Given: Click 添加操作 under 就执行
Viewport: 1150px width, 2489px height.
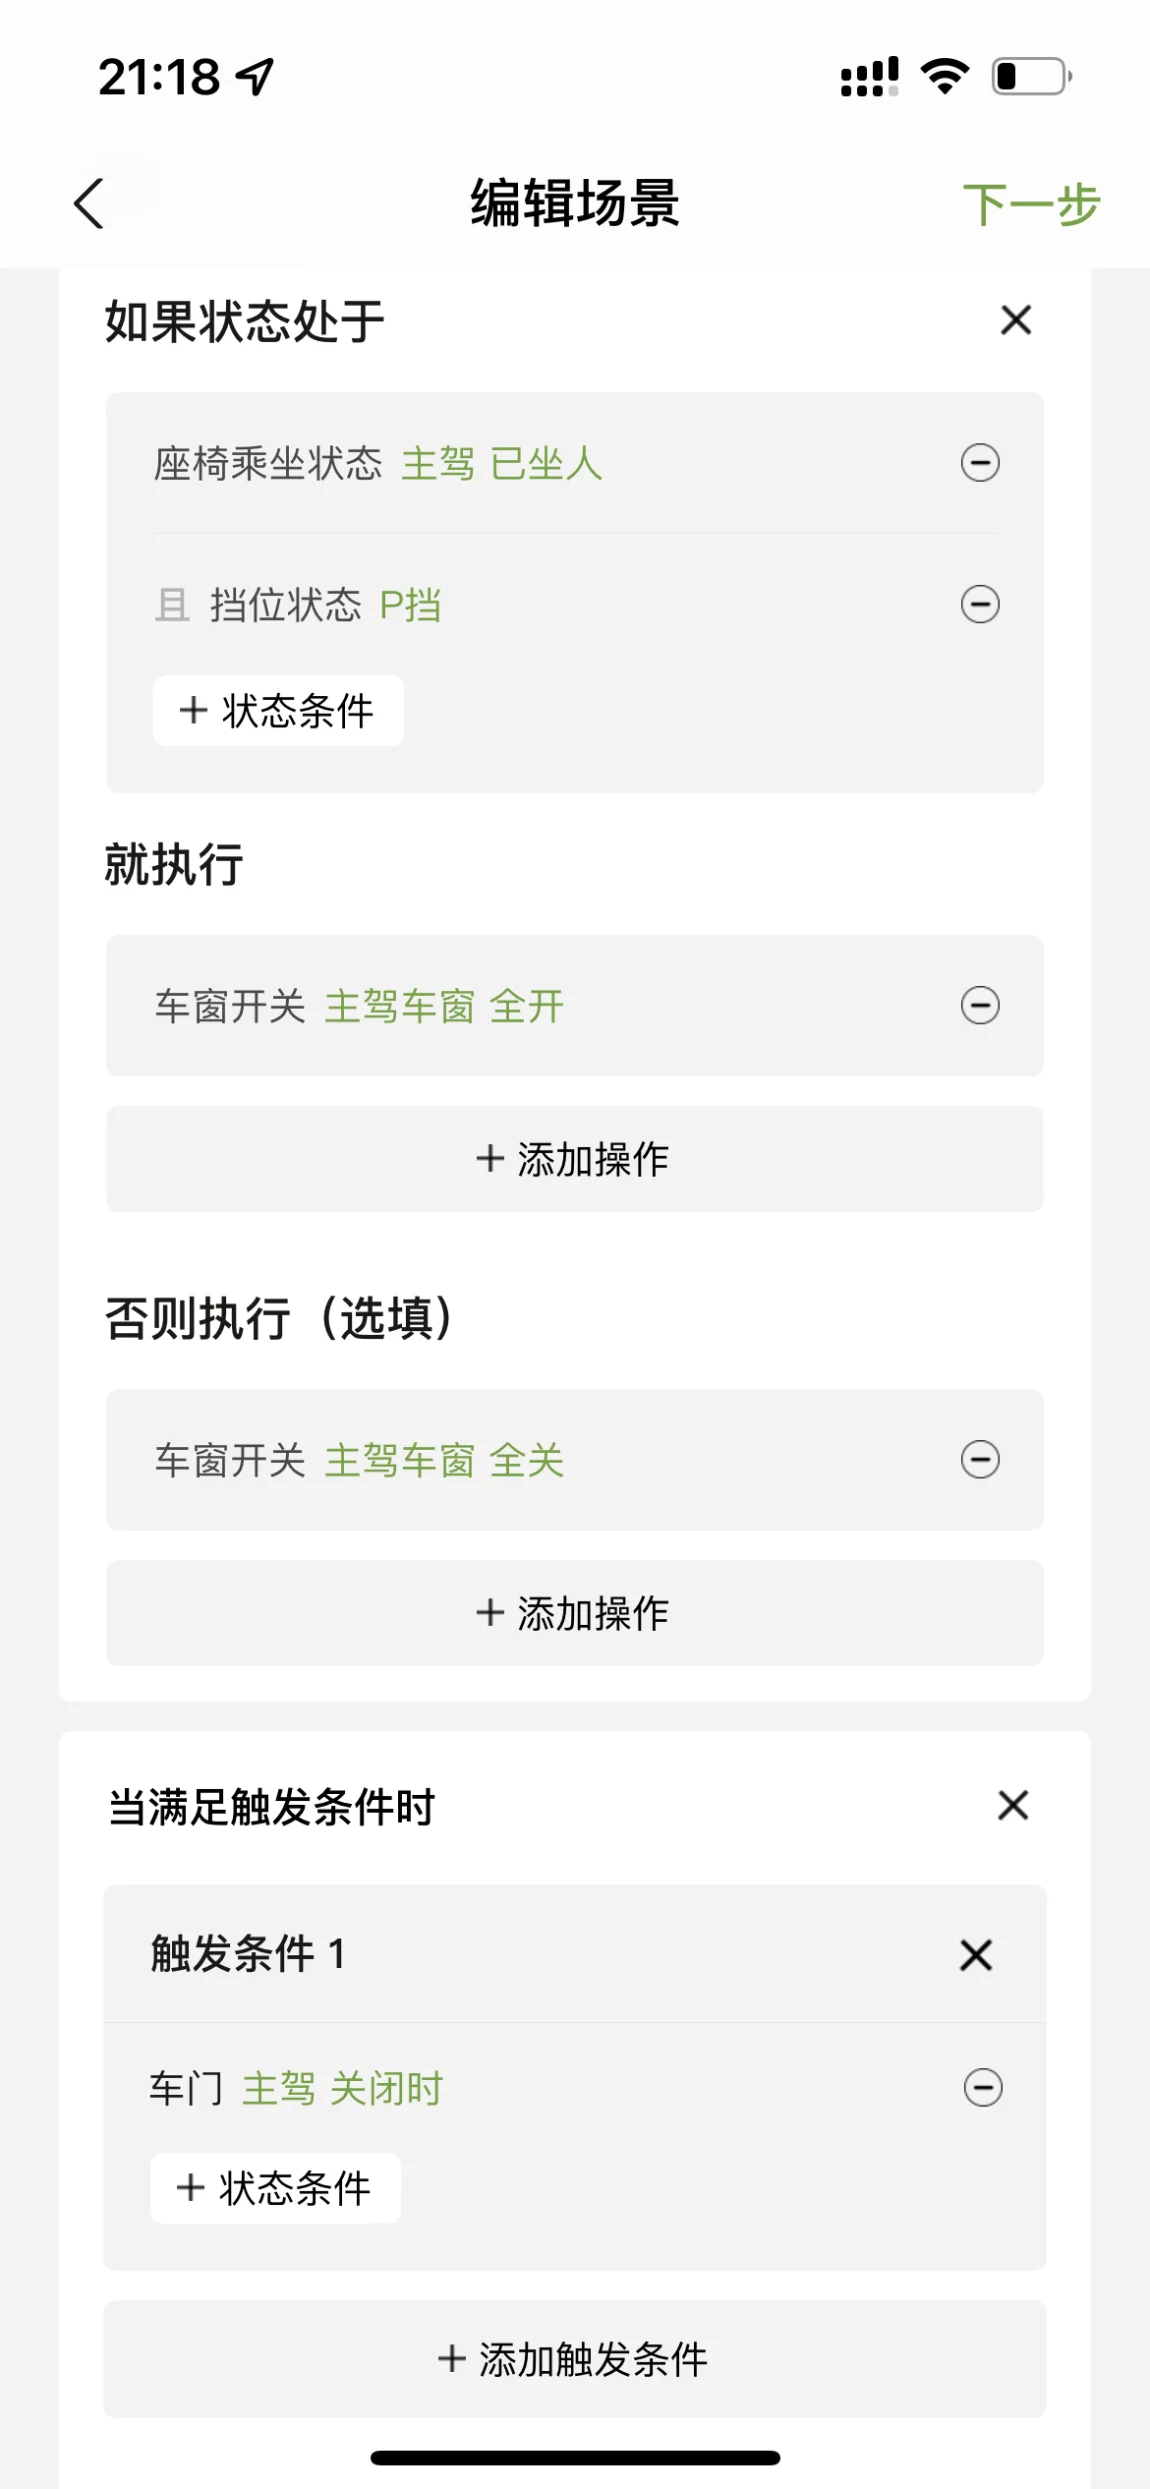Looking at the screenshot, I should [x=575, y=1159].
